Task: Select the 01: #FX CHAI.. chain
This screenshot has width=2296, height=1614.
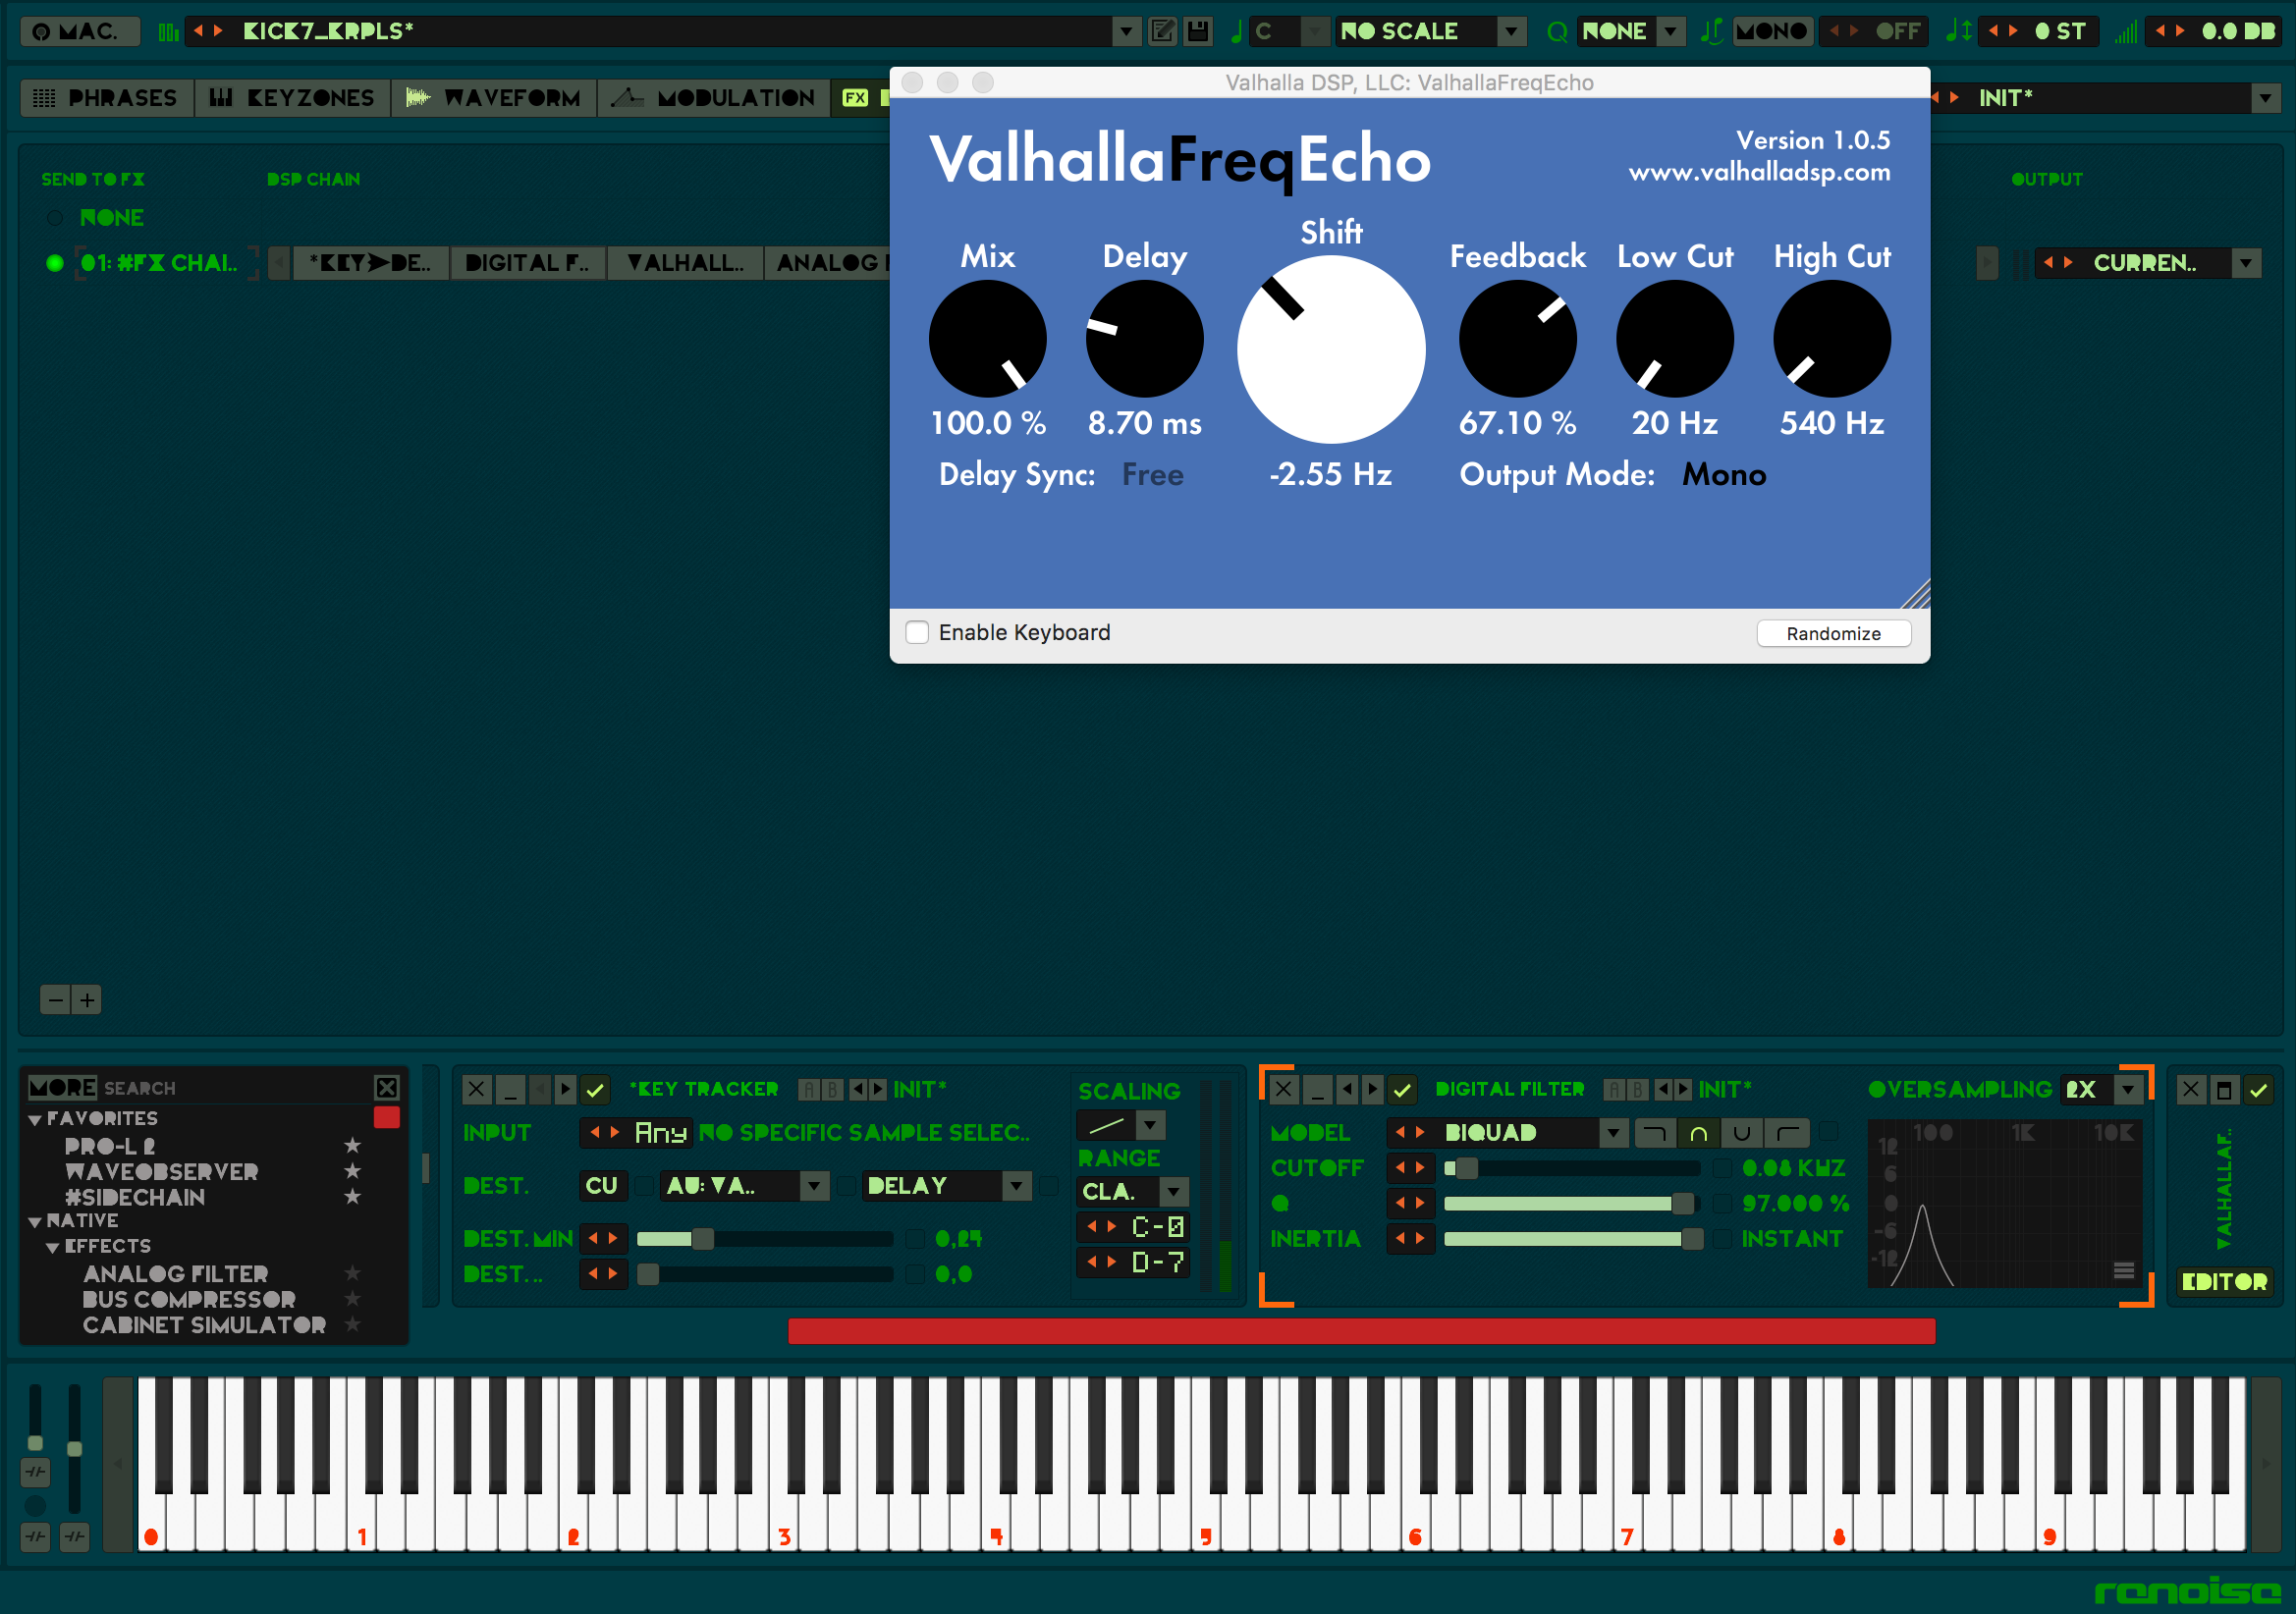Action: coord(160,263)
